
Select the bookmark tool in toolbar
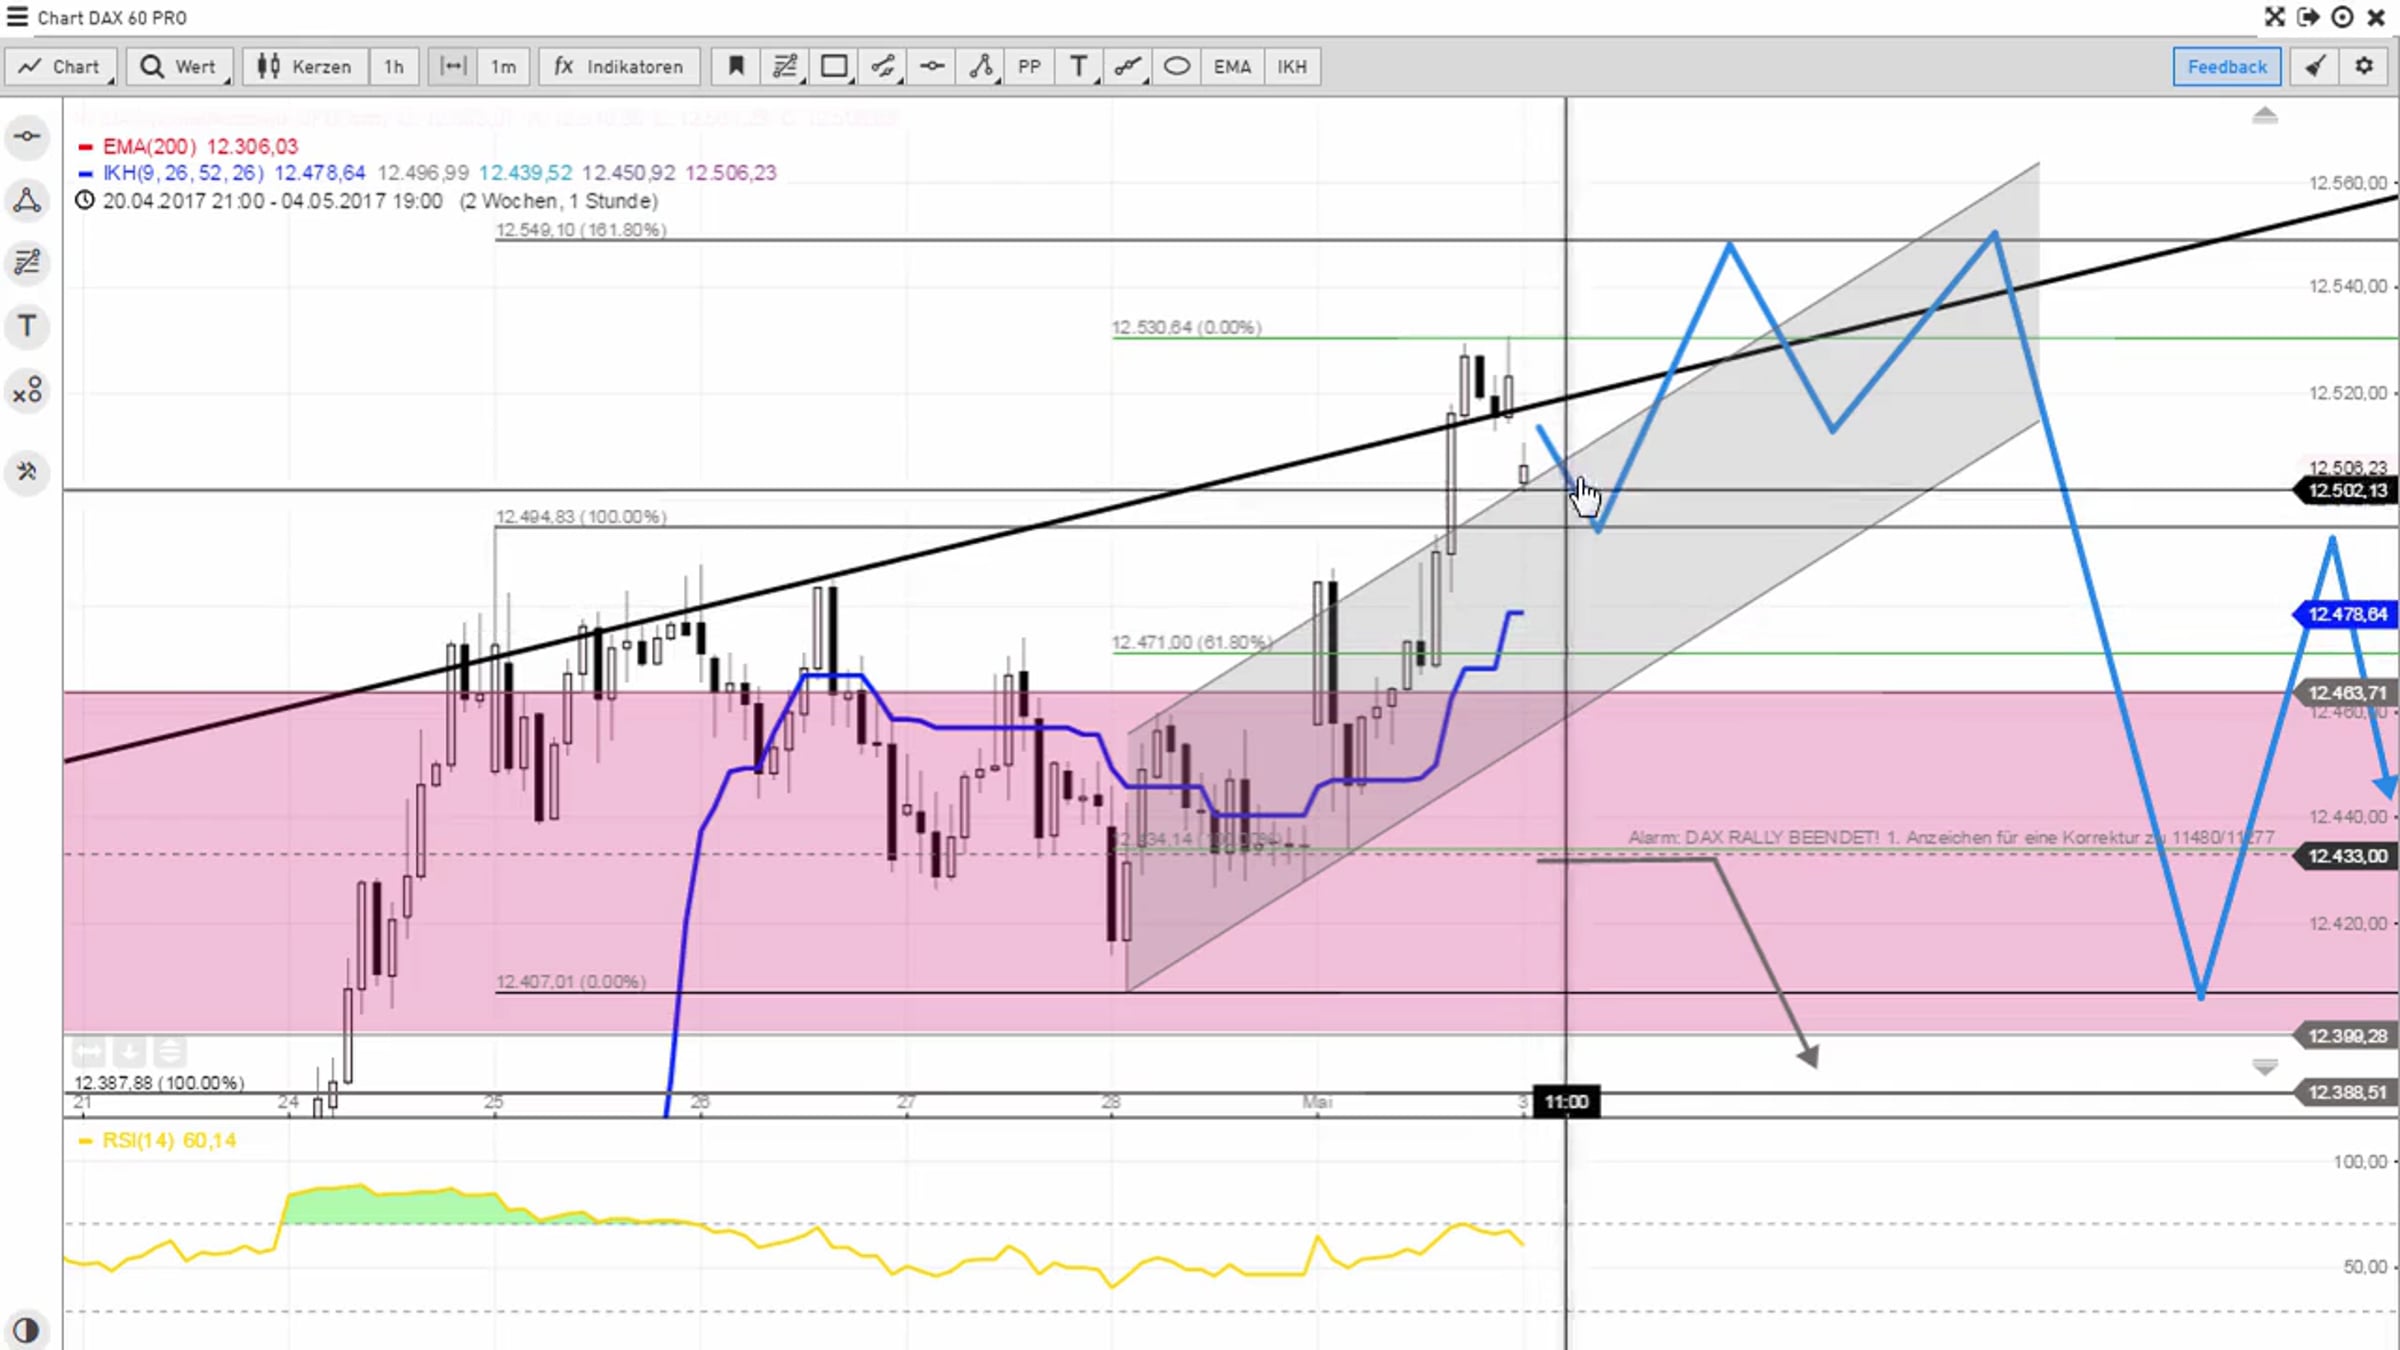736,67
